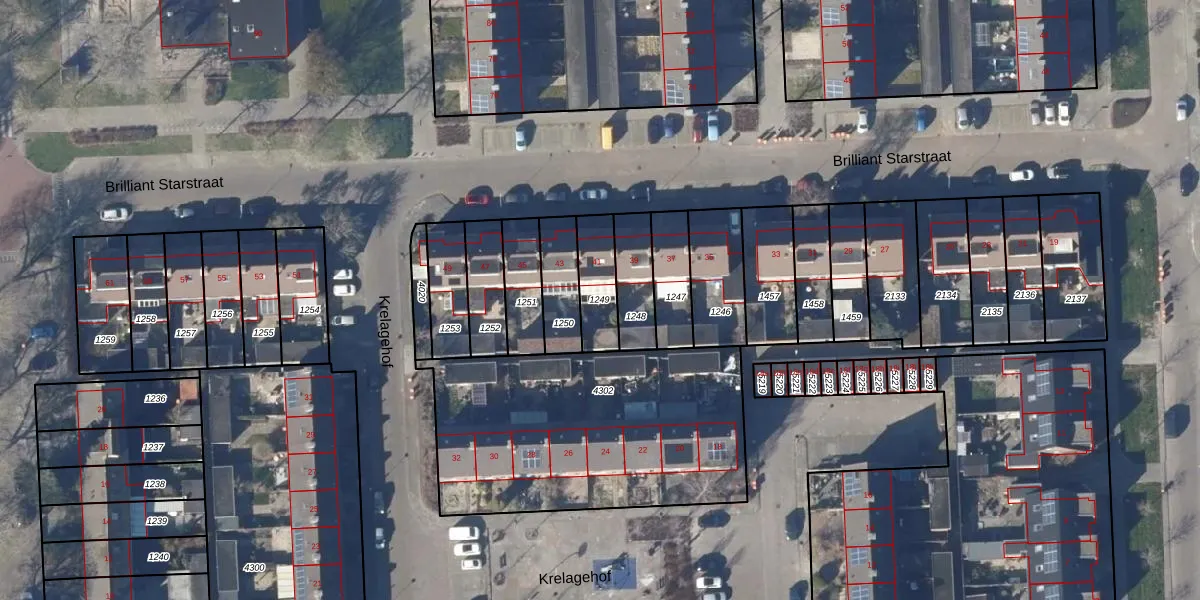Select the building with house number 33

pyautogui.click(x=775, y=254)
